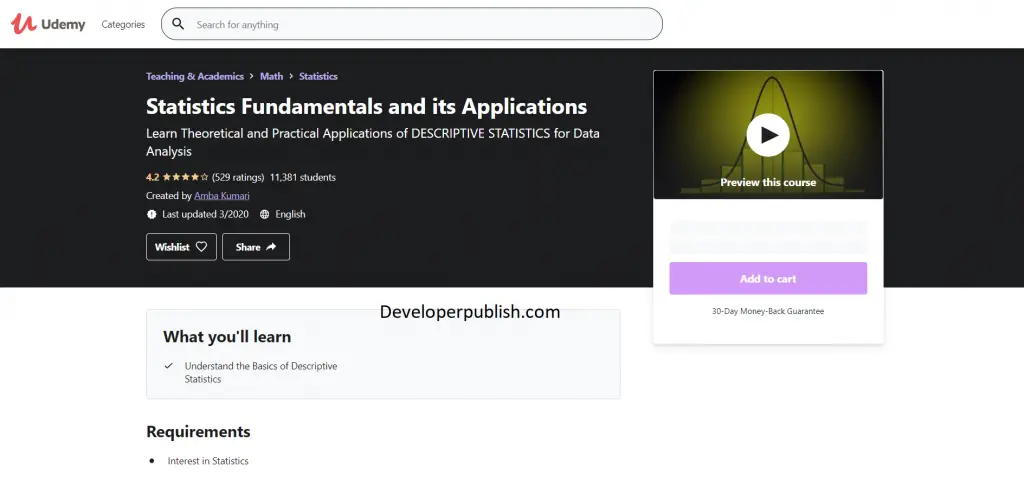Image resolution: width=1024 pixels, height=486 pixels.
Task: Click the Udemy logo icon
Action: [x=23, y=24]
